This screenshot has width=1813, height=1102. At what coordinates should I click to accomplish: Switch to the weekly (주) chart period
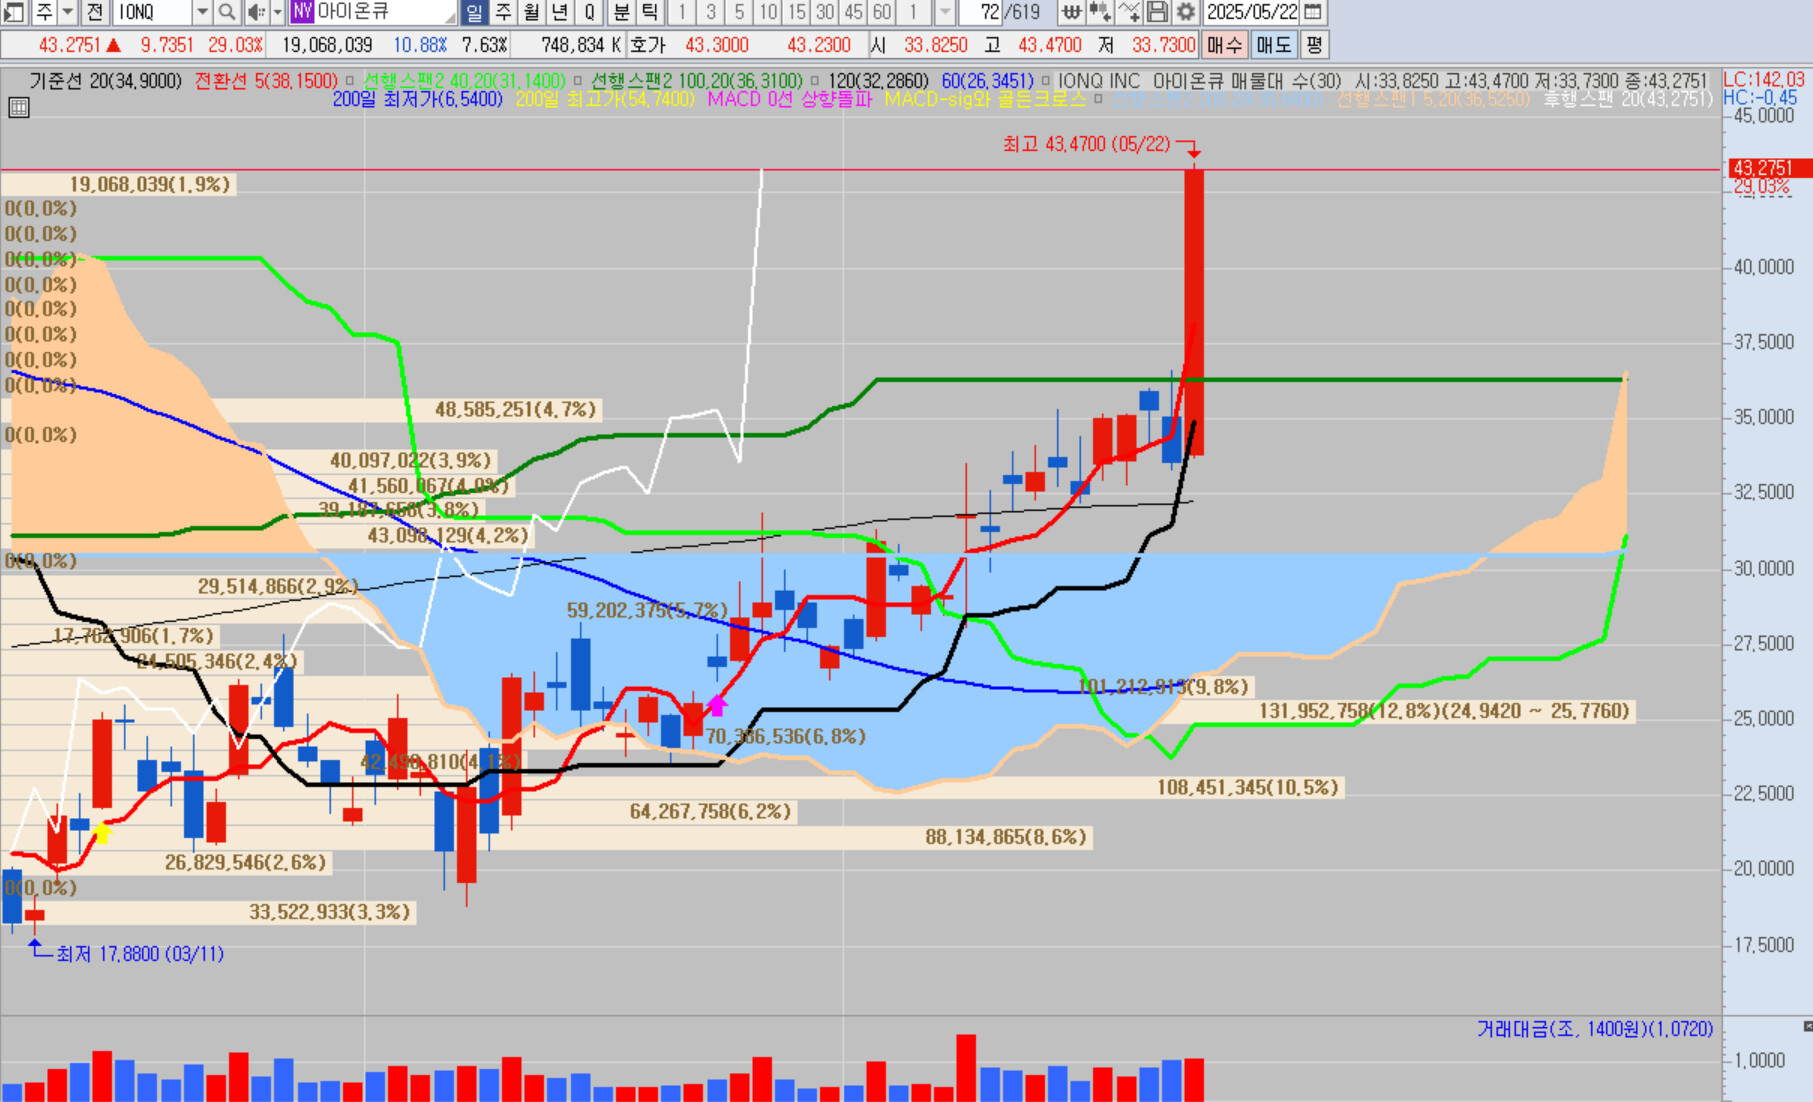pyautogui.click(x=503, y=12)
